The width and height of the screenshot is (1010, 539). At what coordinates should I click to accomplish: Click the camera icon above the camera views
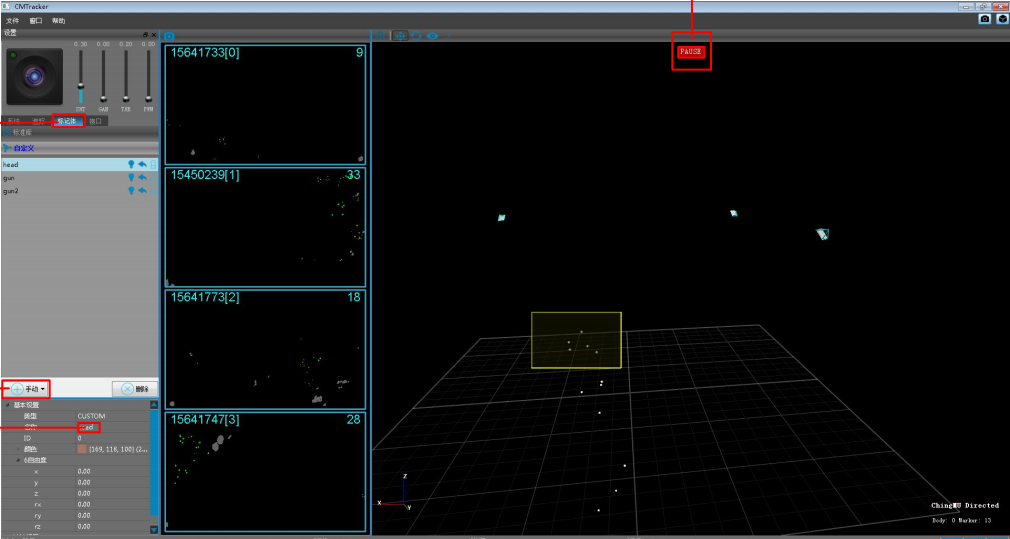(169, 36)
